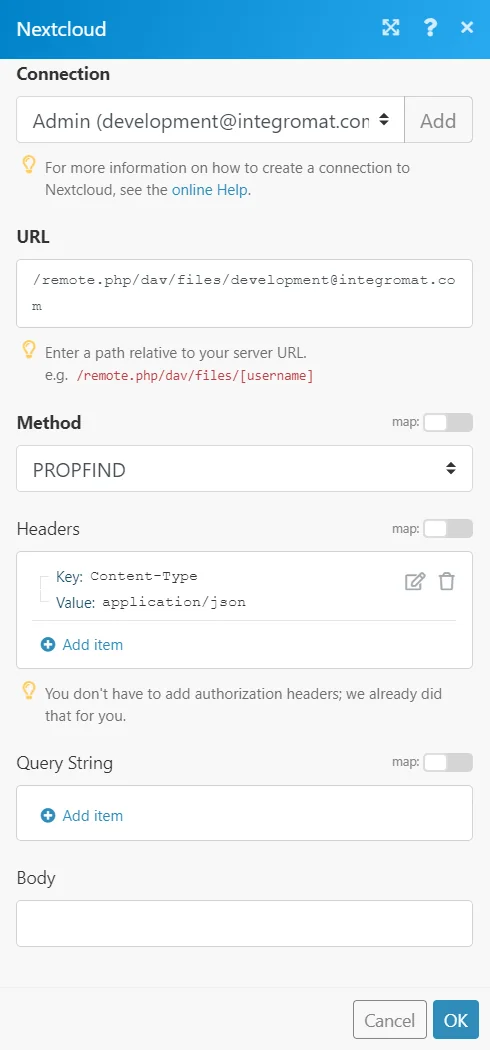Click the lightbulb hint icon below URL
The height and width of the screenshot is (1050, 490).
pyautogui.click(x=29, y=349)
